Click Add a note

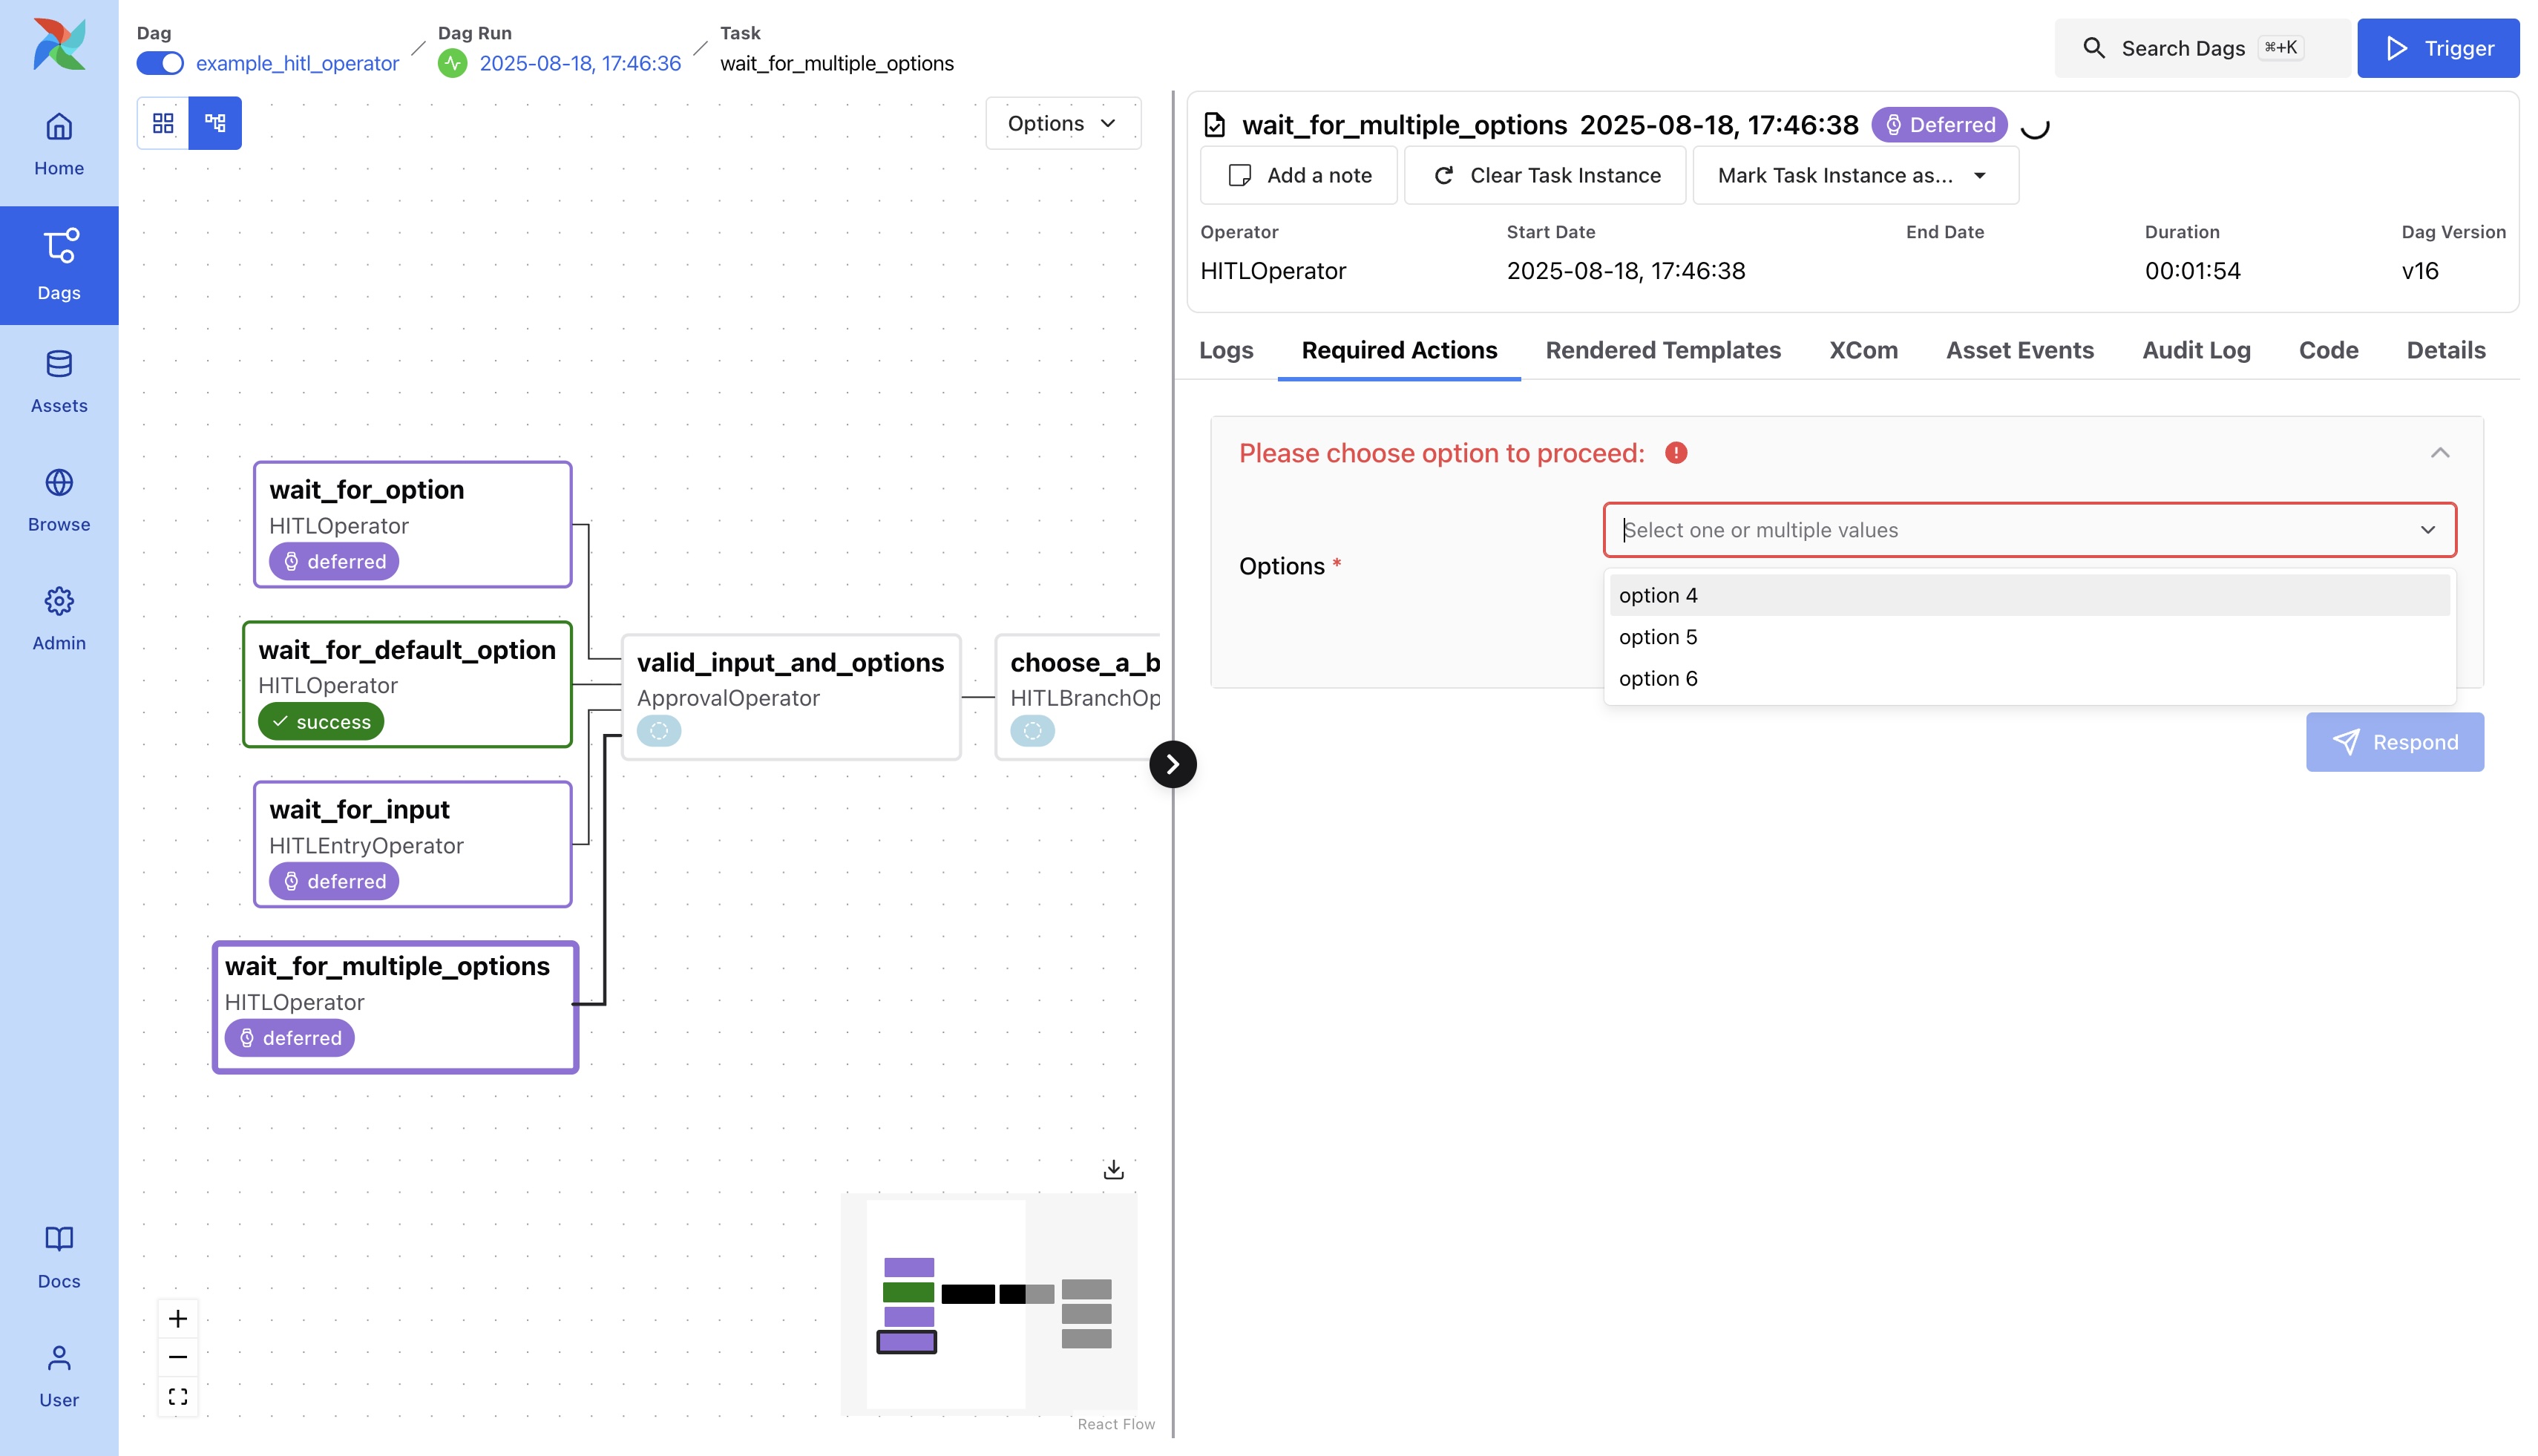[1298, 175]
